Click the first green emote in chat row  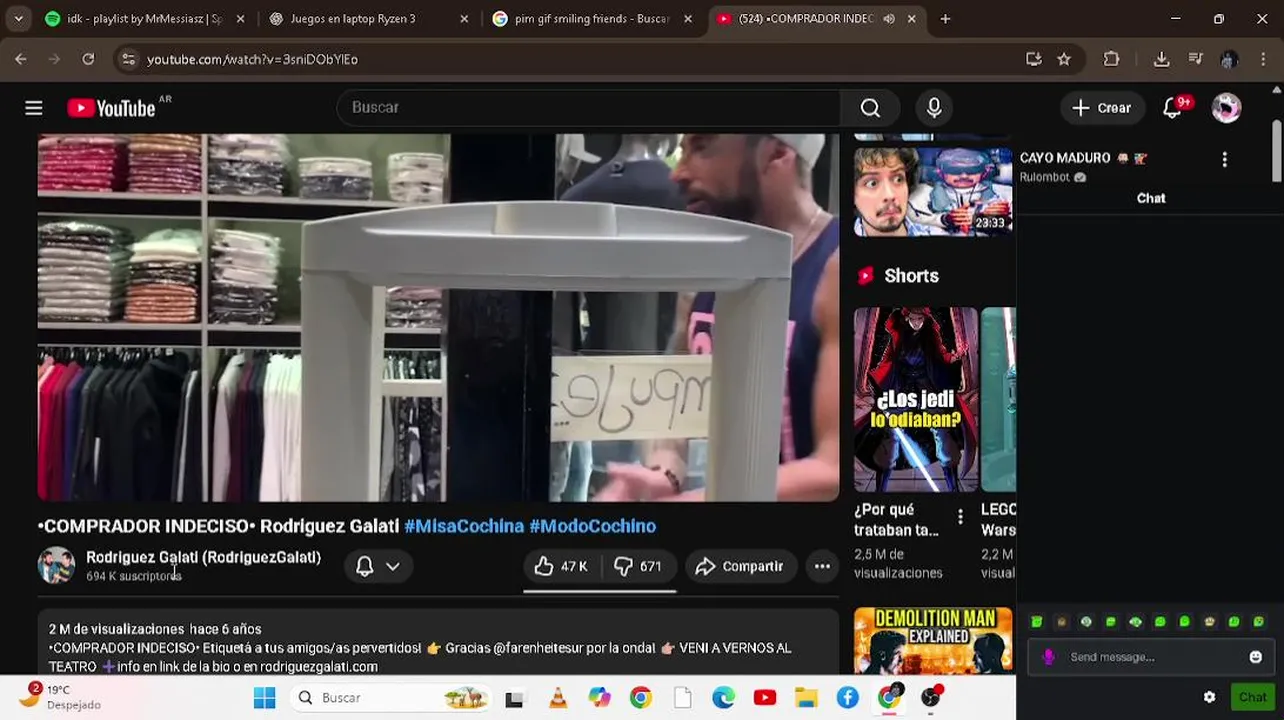coord(1037,622)
